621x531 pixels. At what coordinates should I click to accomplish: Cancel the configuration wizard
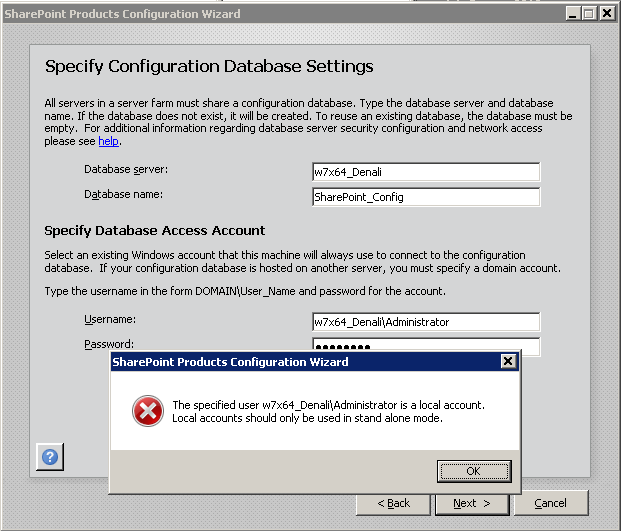(551, 503)
